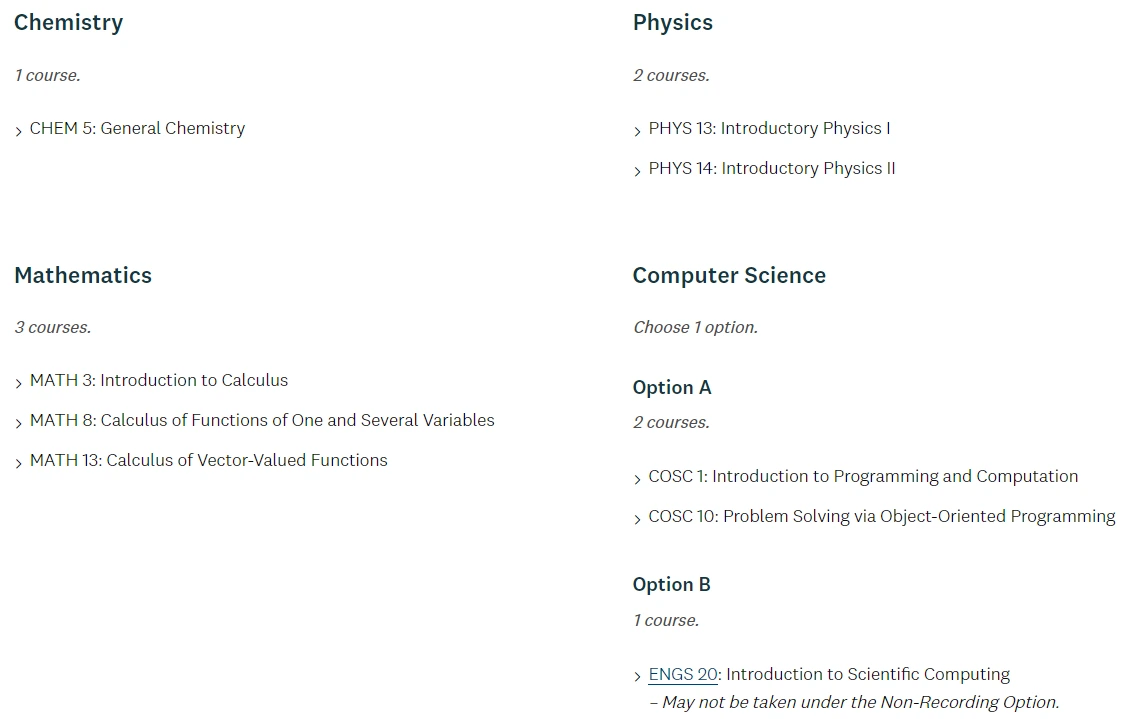Expand the COSC 10 course chevron

point(637,520)
